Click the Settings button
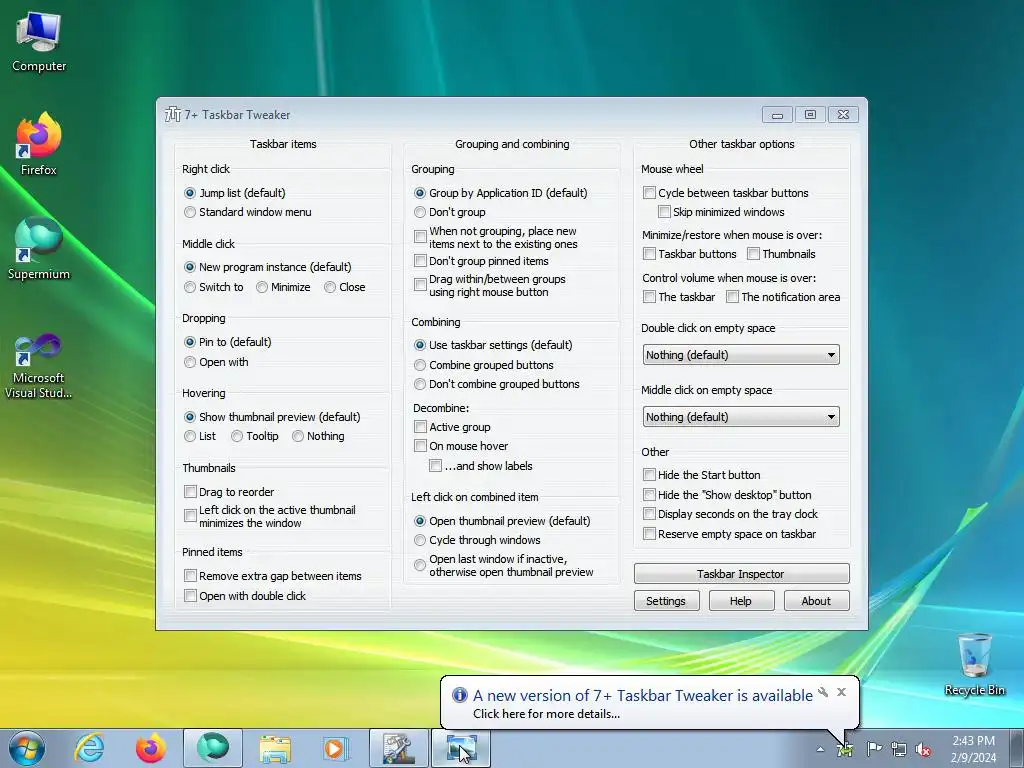 point(666,601)
